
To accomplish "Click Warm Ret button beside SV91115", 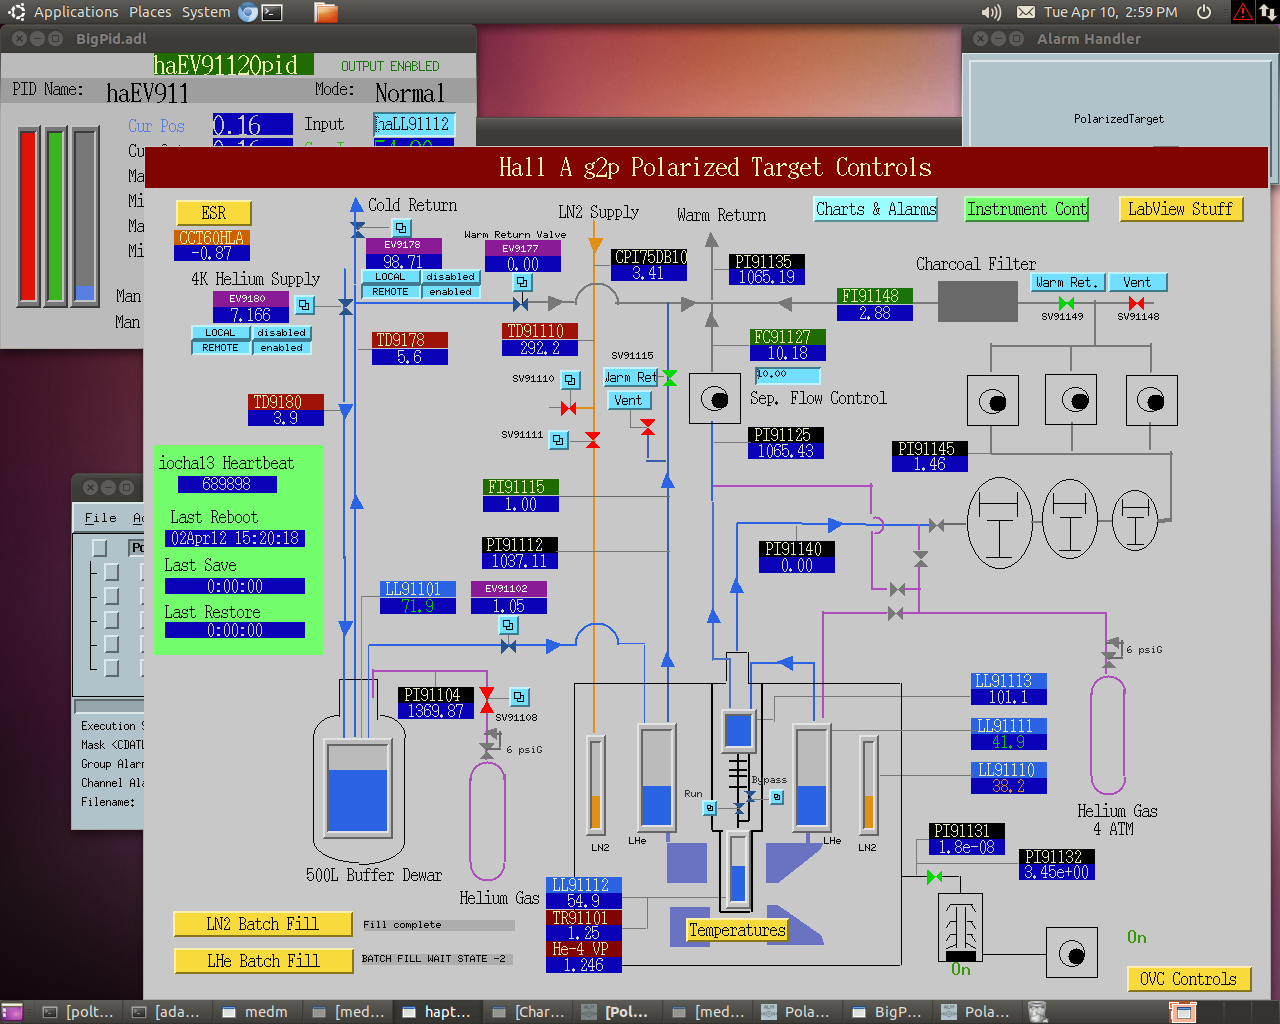I will (x=631, y=377).
